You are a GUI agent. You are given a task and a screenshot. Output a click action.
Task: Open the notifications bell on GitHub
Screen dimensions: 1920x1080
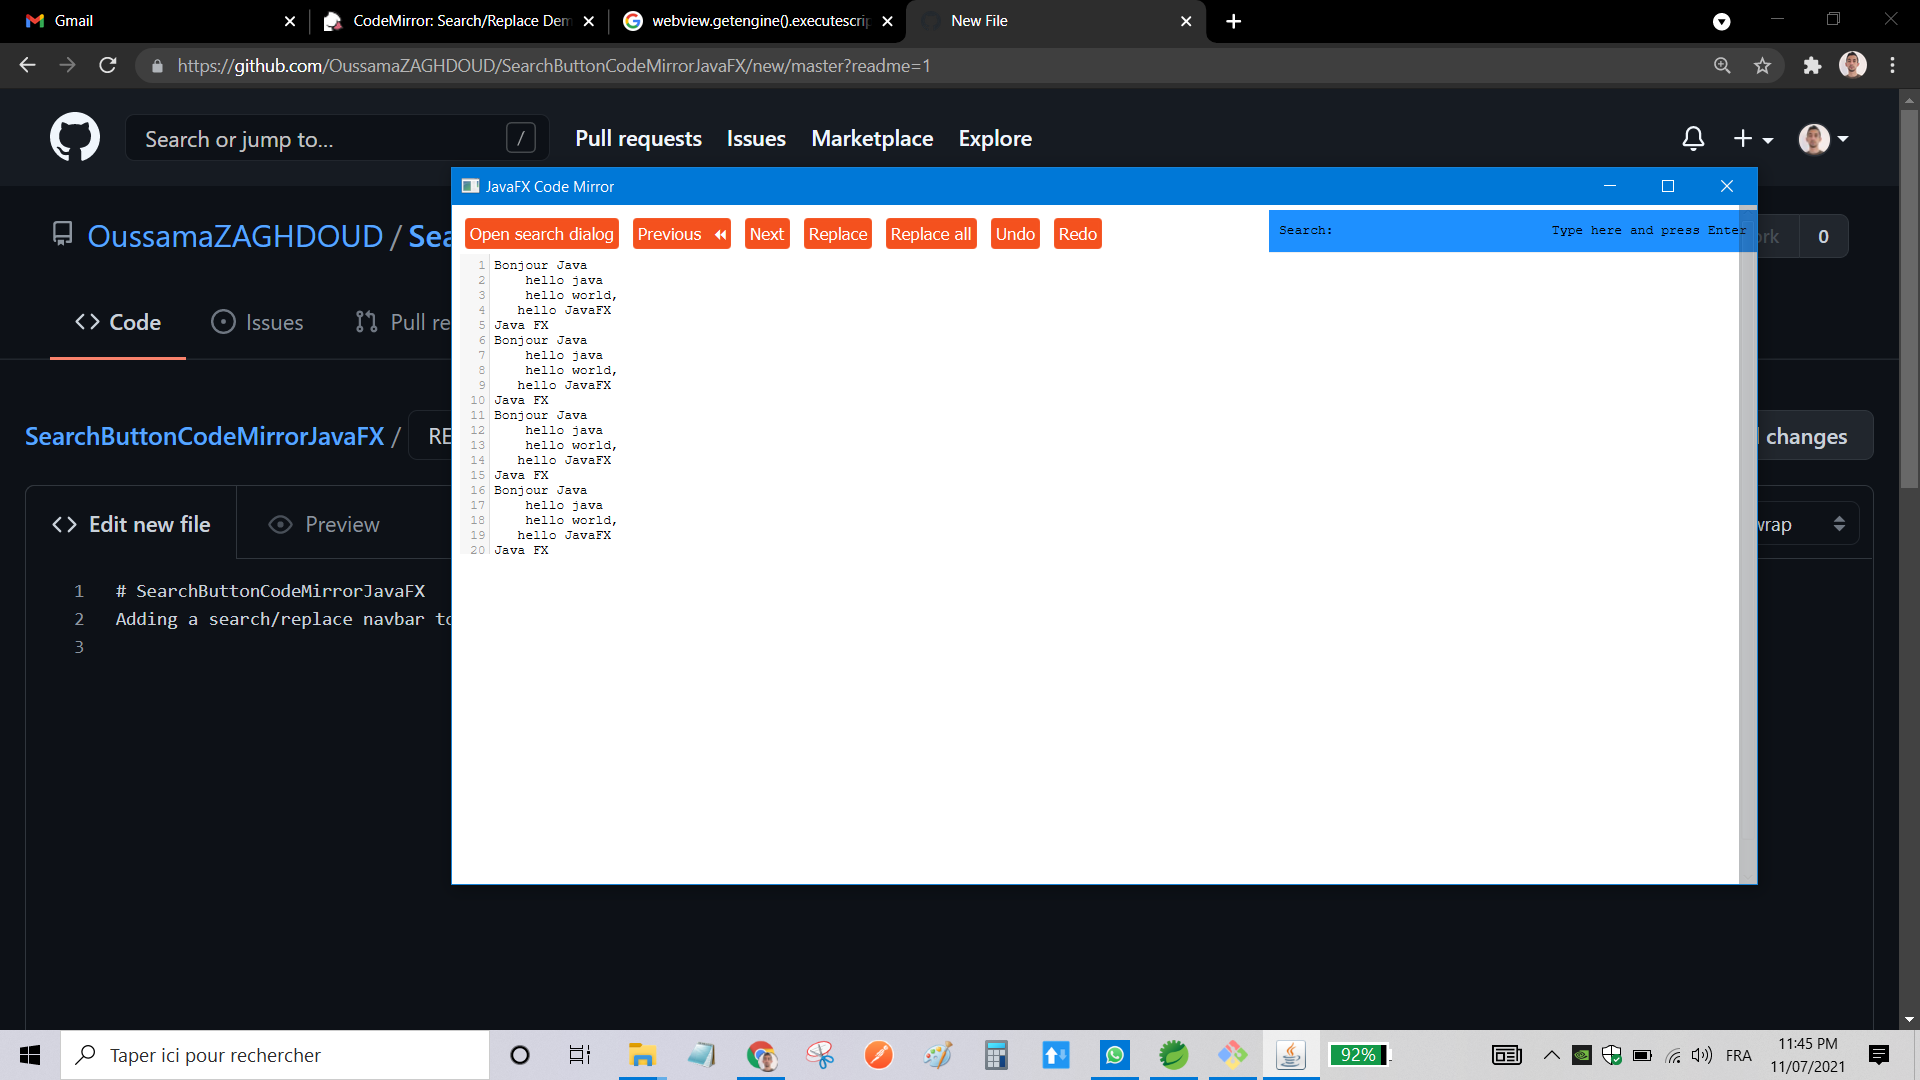click(x=1693, y=139)
